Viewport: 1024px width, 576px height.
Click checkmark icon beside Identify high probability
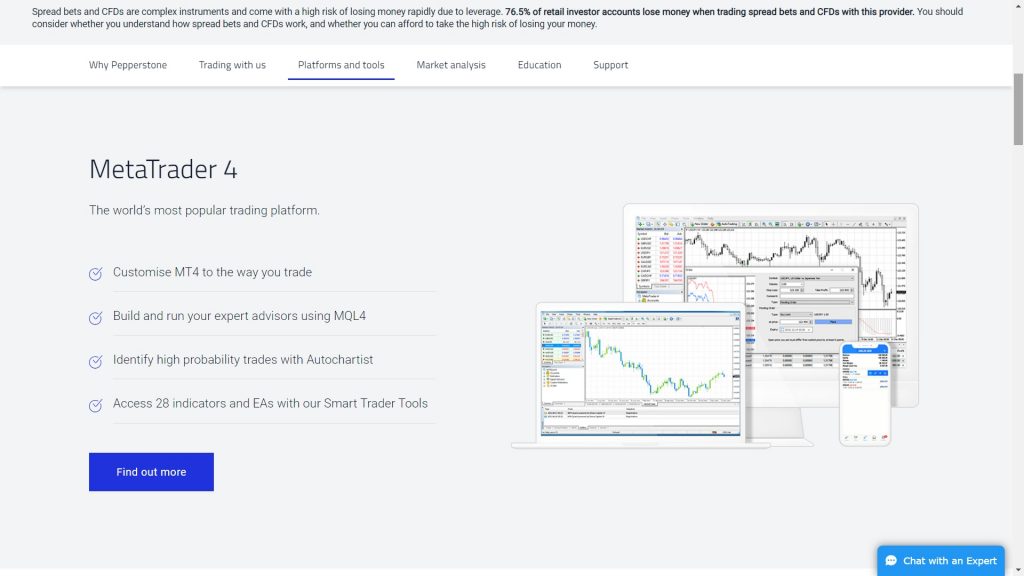(x=96, y=362)
